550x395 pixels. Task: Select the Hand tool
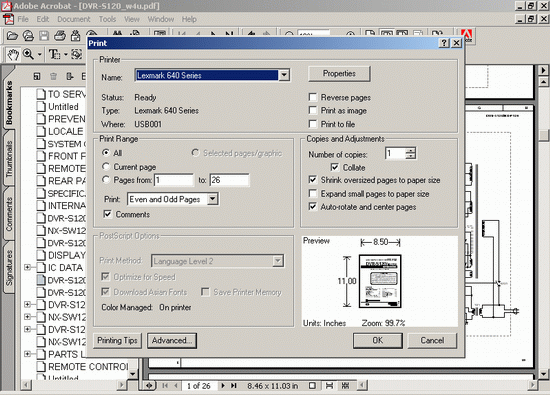click(x=13, y=55)
